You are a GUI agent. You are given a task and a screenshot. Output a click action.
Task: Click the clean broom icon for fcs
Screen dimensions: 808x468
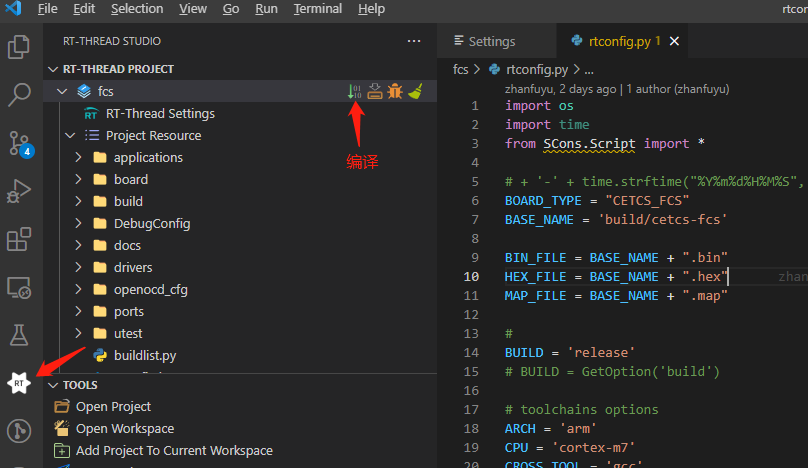415,91
